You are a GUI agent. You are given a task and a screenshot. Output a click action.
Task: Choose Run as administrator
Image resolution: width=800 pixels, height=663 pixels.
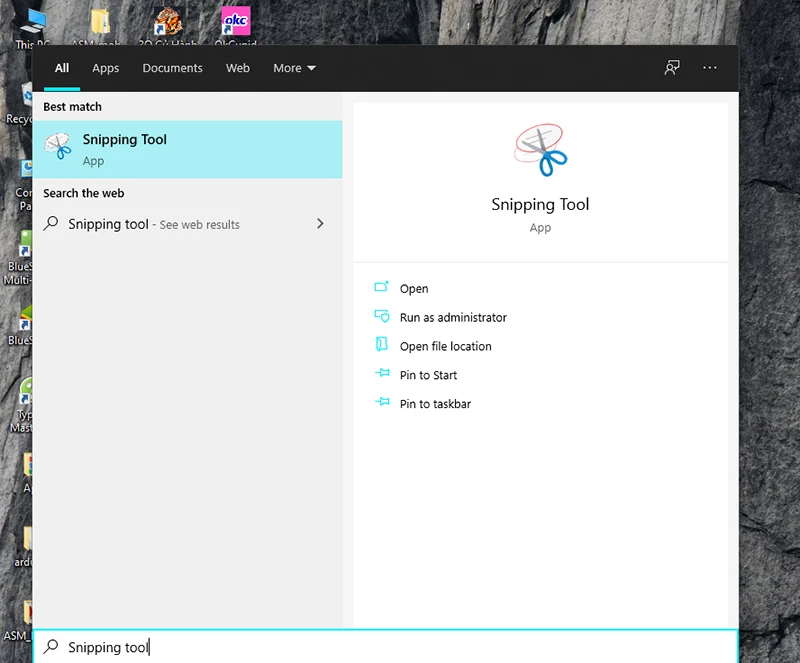[453, 318]
